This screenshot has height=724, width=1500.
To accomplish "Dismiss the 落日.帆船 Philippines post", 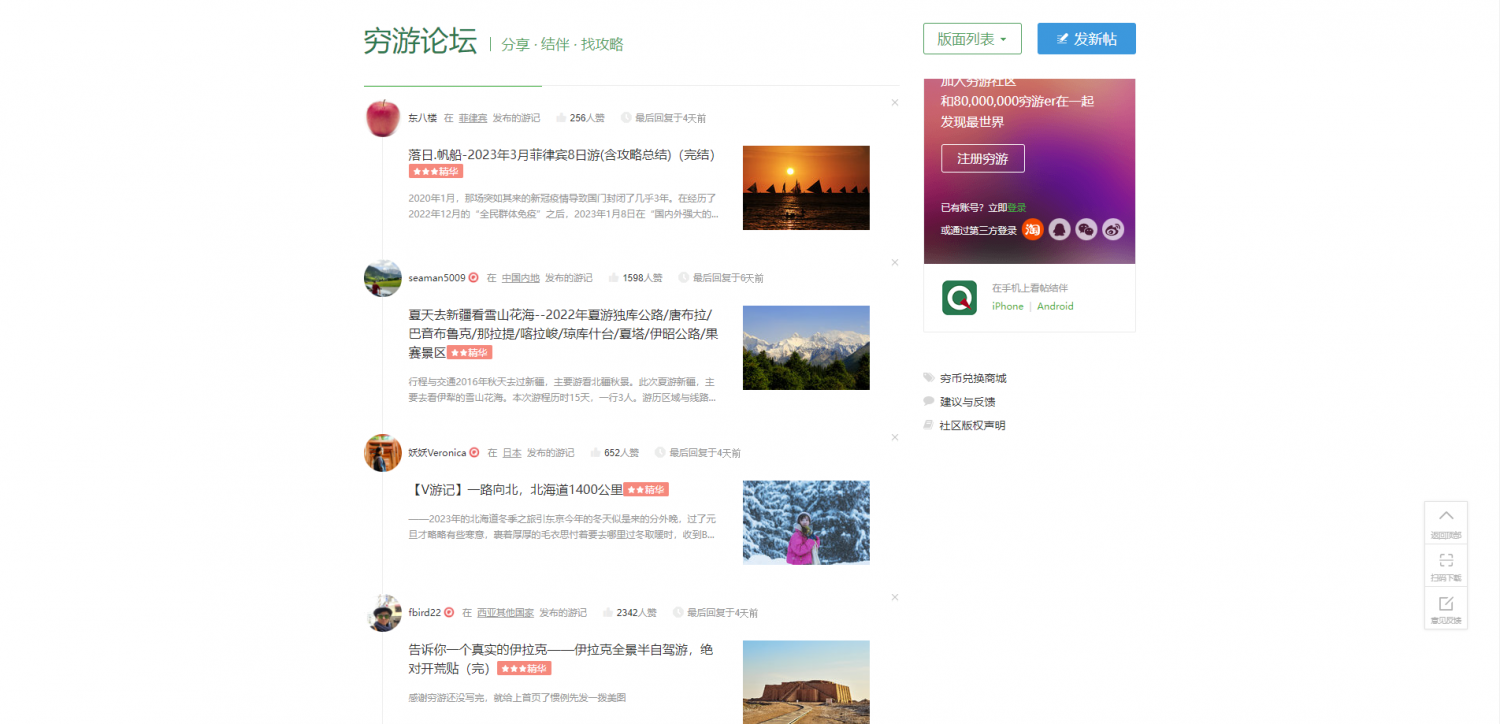I will (x=895, y=102).
